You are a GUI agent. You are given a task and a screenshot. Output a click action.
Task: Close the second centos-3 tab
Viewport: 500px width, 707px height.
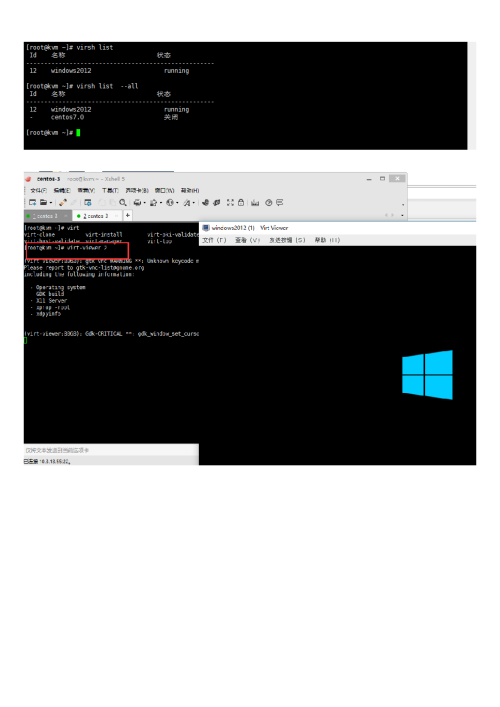116,216
